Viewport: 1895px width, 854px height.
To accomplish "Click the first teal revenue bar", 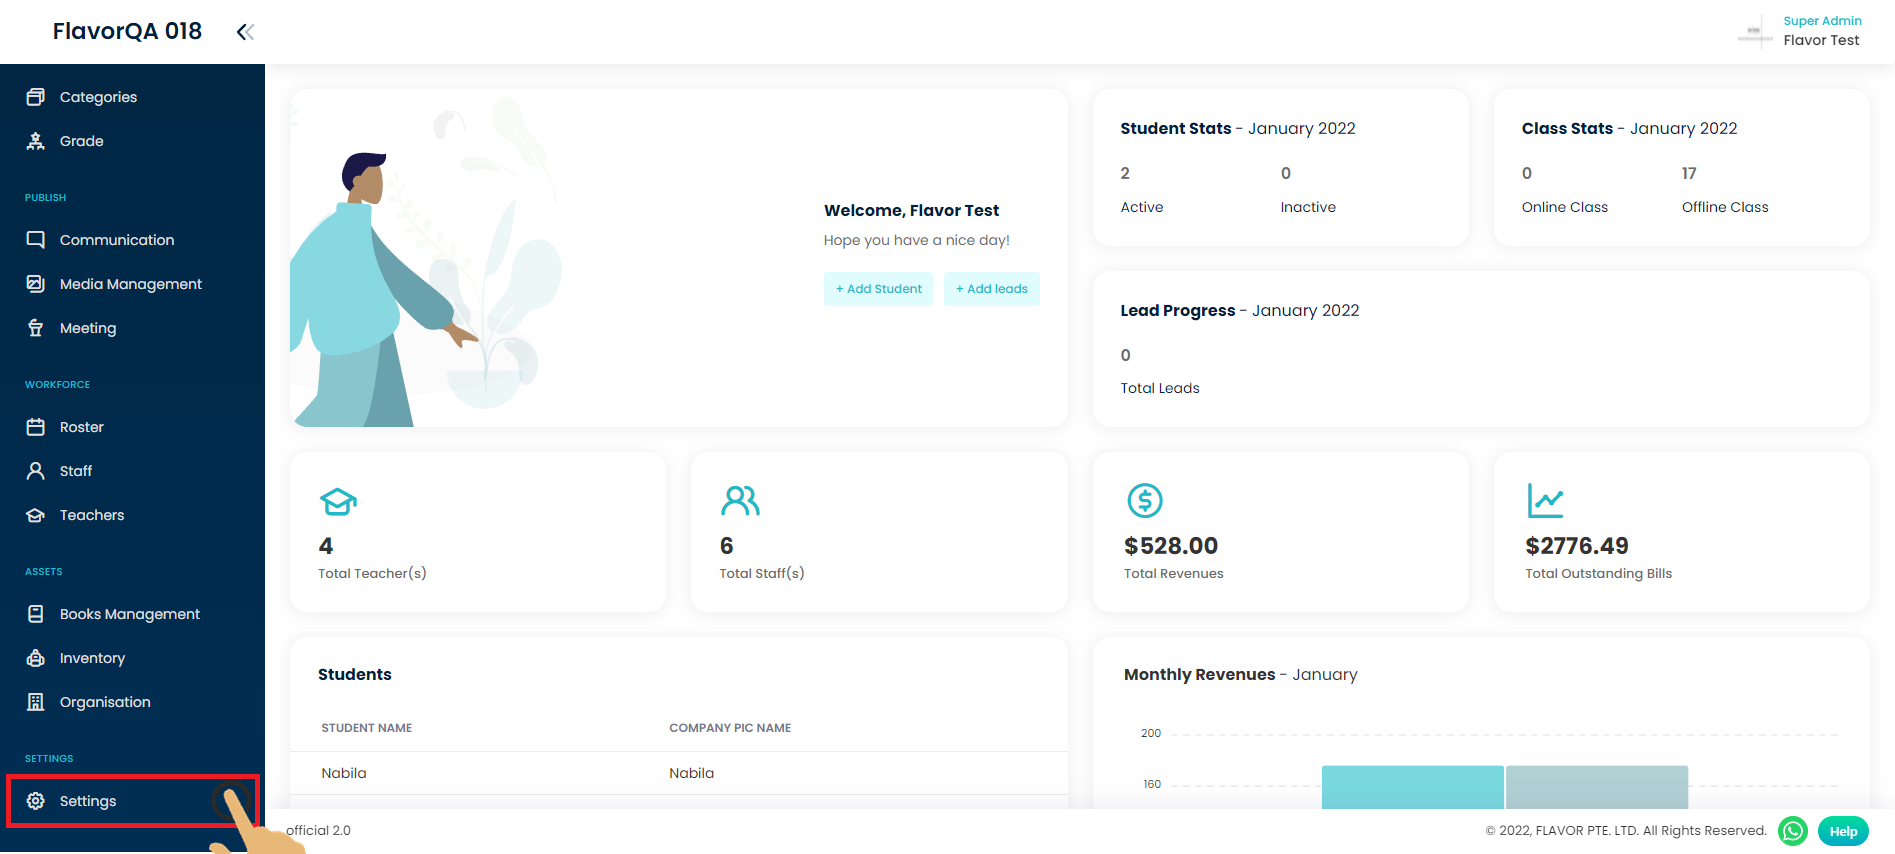I will (1412, 787).
